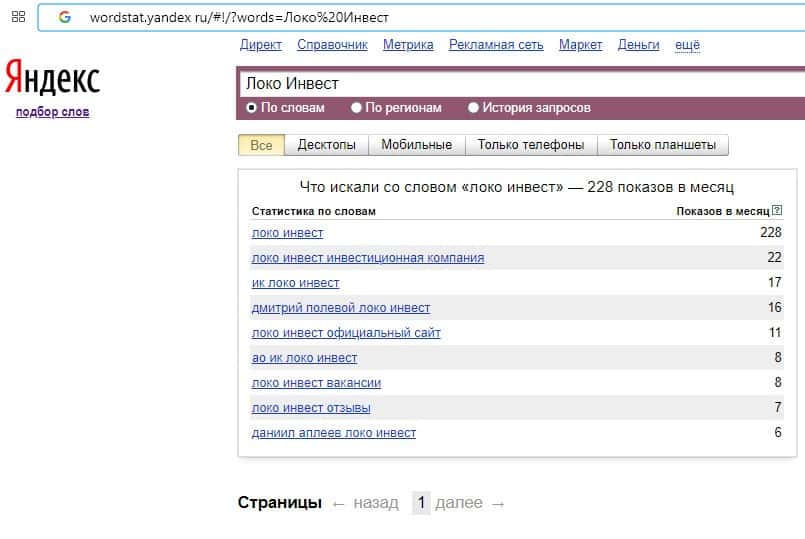The height and width of the screenshot is (539, 805).
Task: Open the 'Только телефоны' tab
Action: point(531,145)
